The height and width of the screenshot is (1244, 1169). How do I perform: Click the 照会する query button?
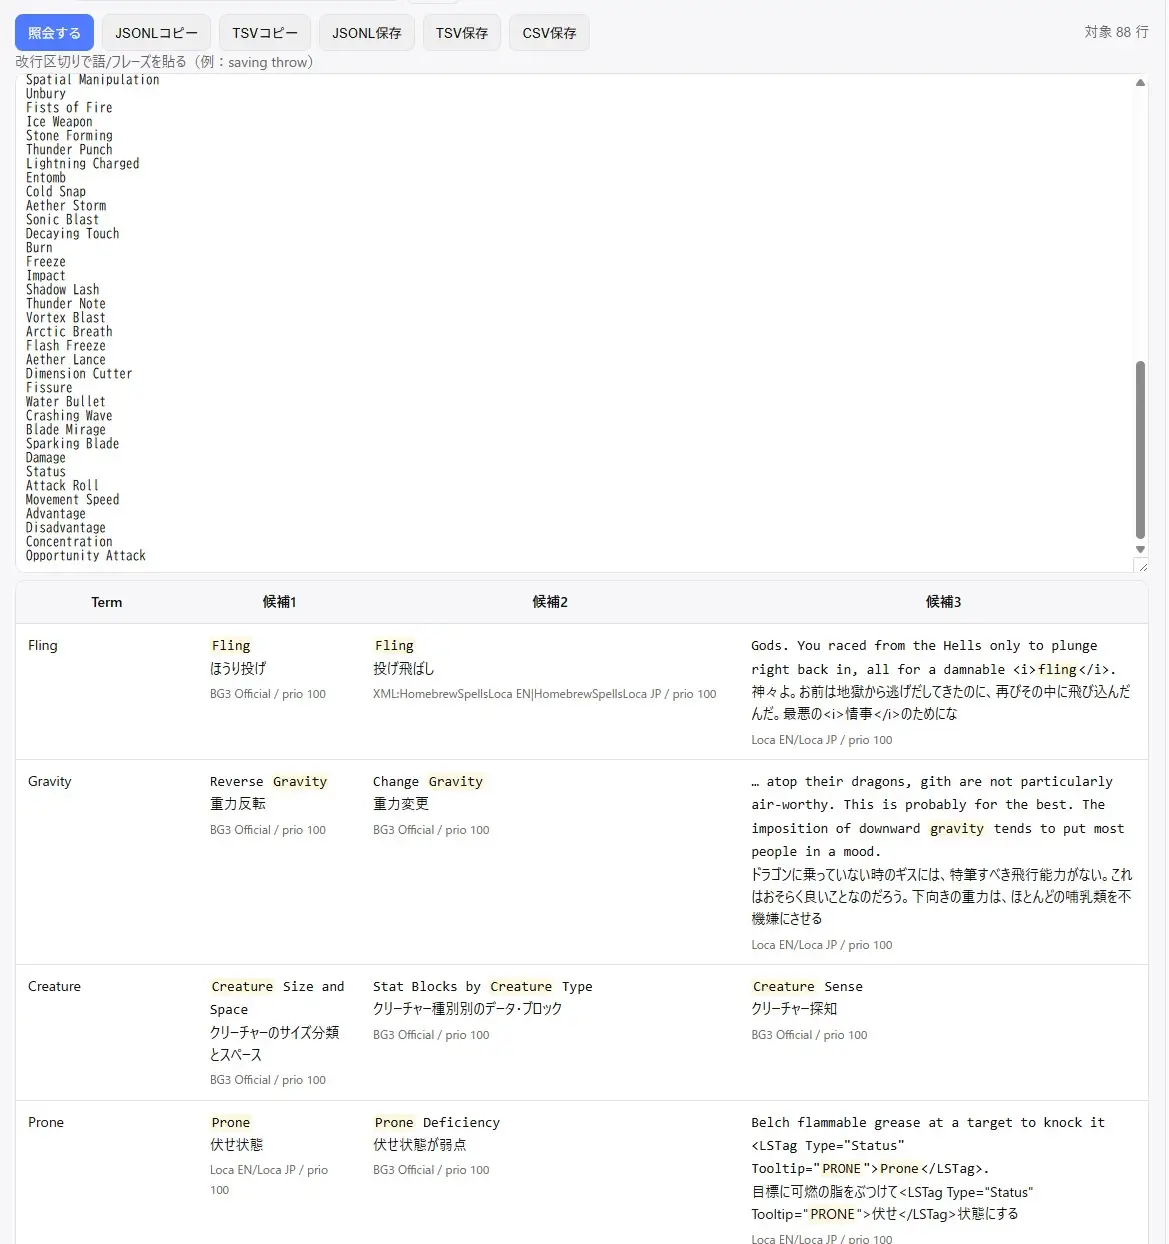point(54,33)
